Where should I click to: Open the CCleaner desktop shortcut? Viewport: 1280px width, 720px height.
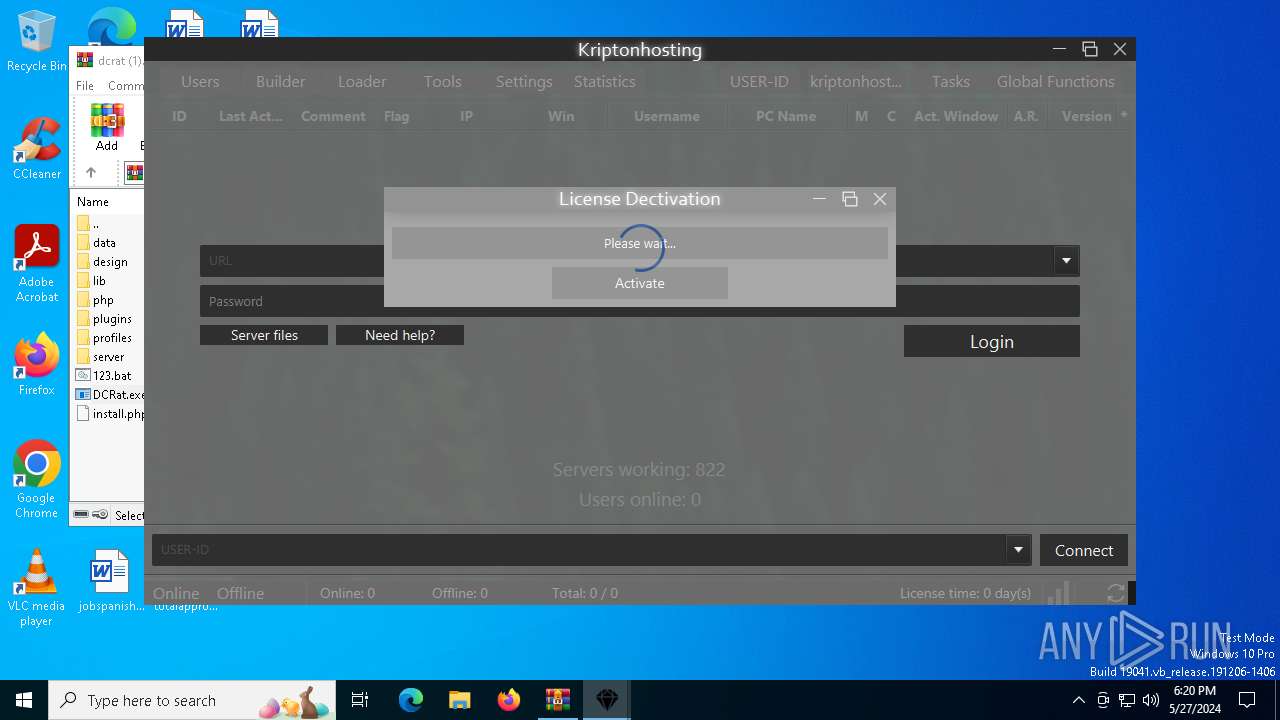37,149
